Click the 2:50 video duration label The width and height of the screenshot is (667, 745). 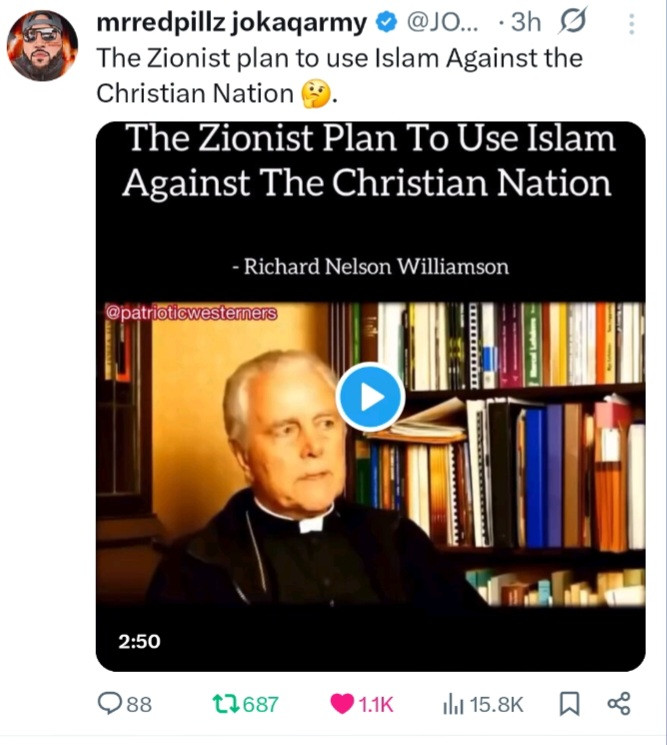coord(140,641)
